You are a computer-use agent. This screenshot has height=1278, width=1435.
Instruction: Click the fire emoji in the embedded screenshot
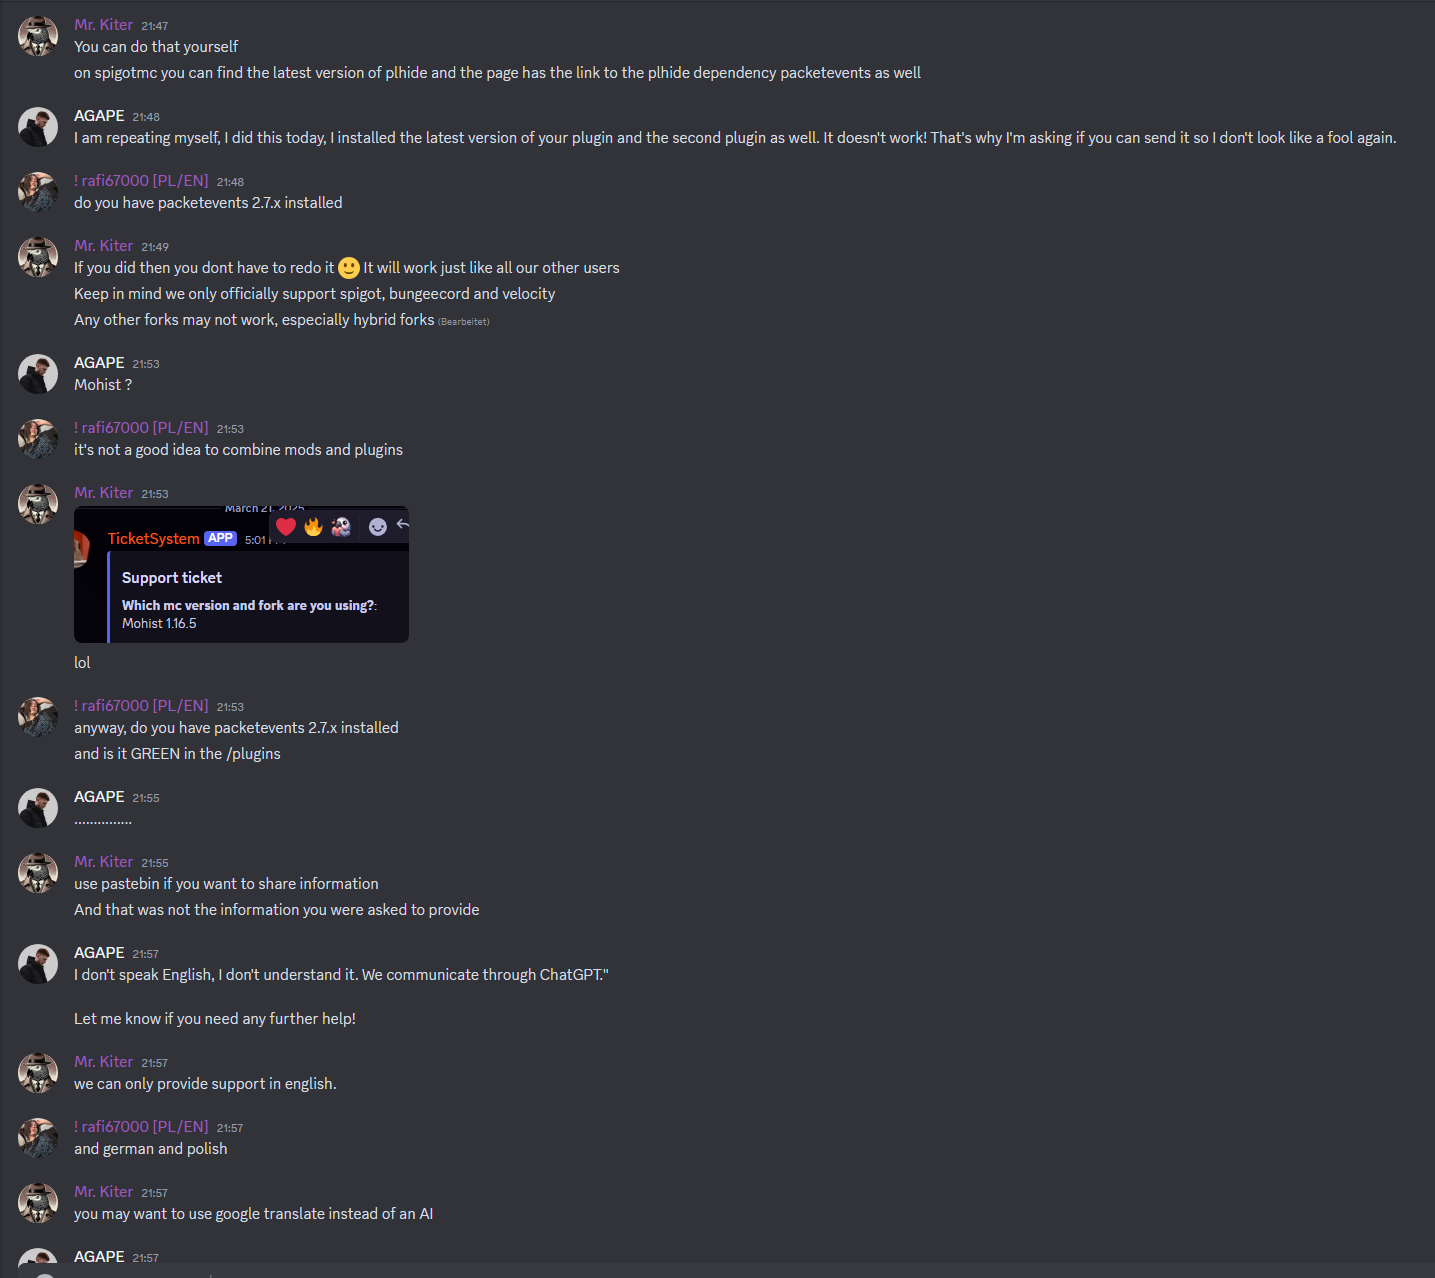(313, 526)
